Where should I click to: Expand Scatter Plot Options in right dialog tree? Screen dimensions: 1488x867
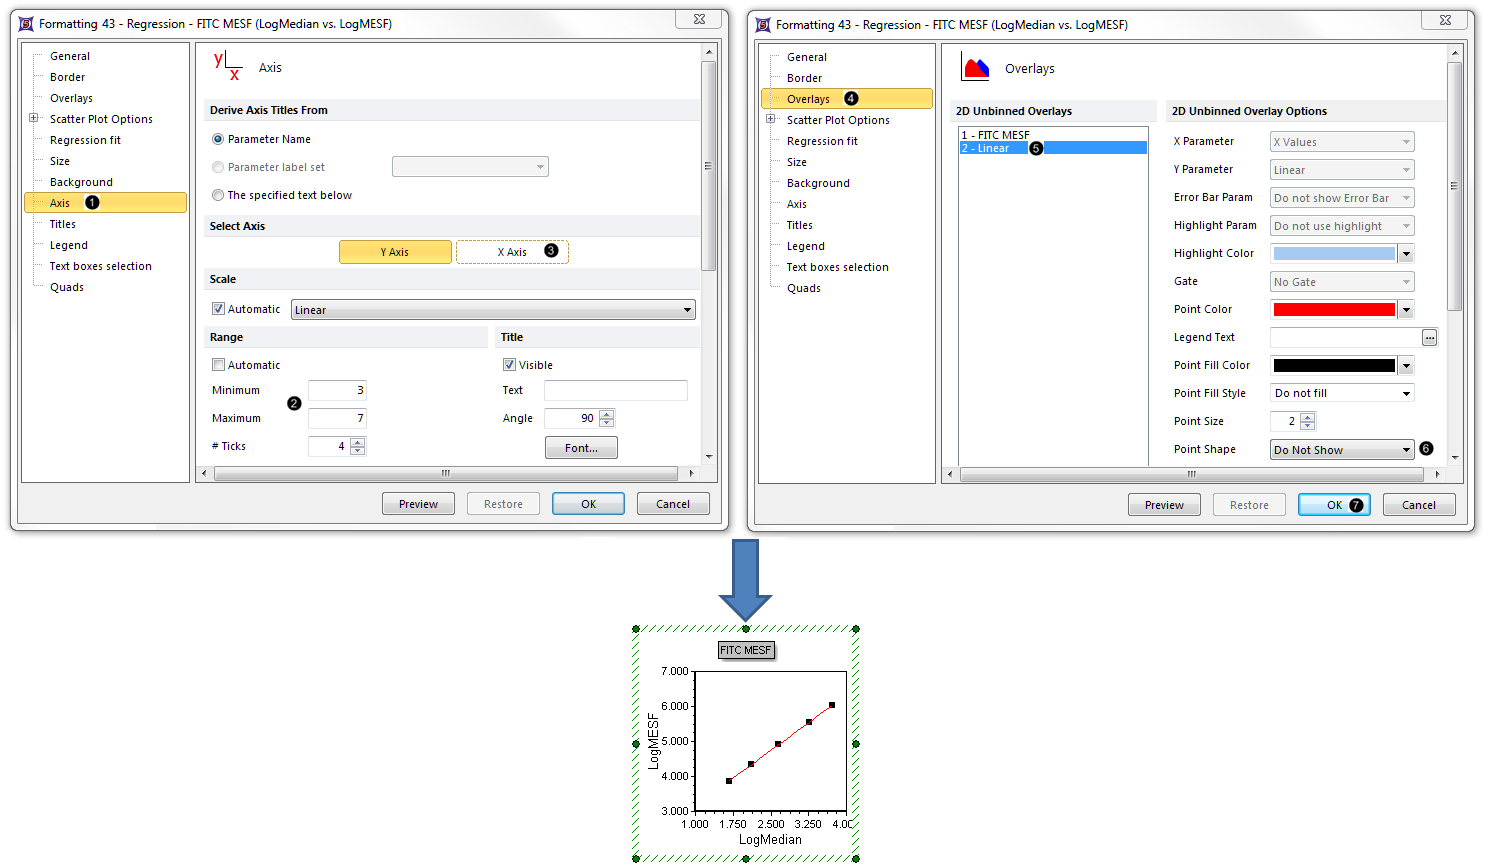[x=771, y=119]
